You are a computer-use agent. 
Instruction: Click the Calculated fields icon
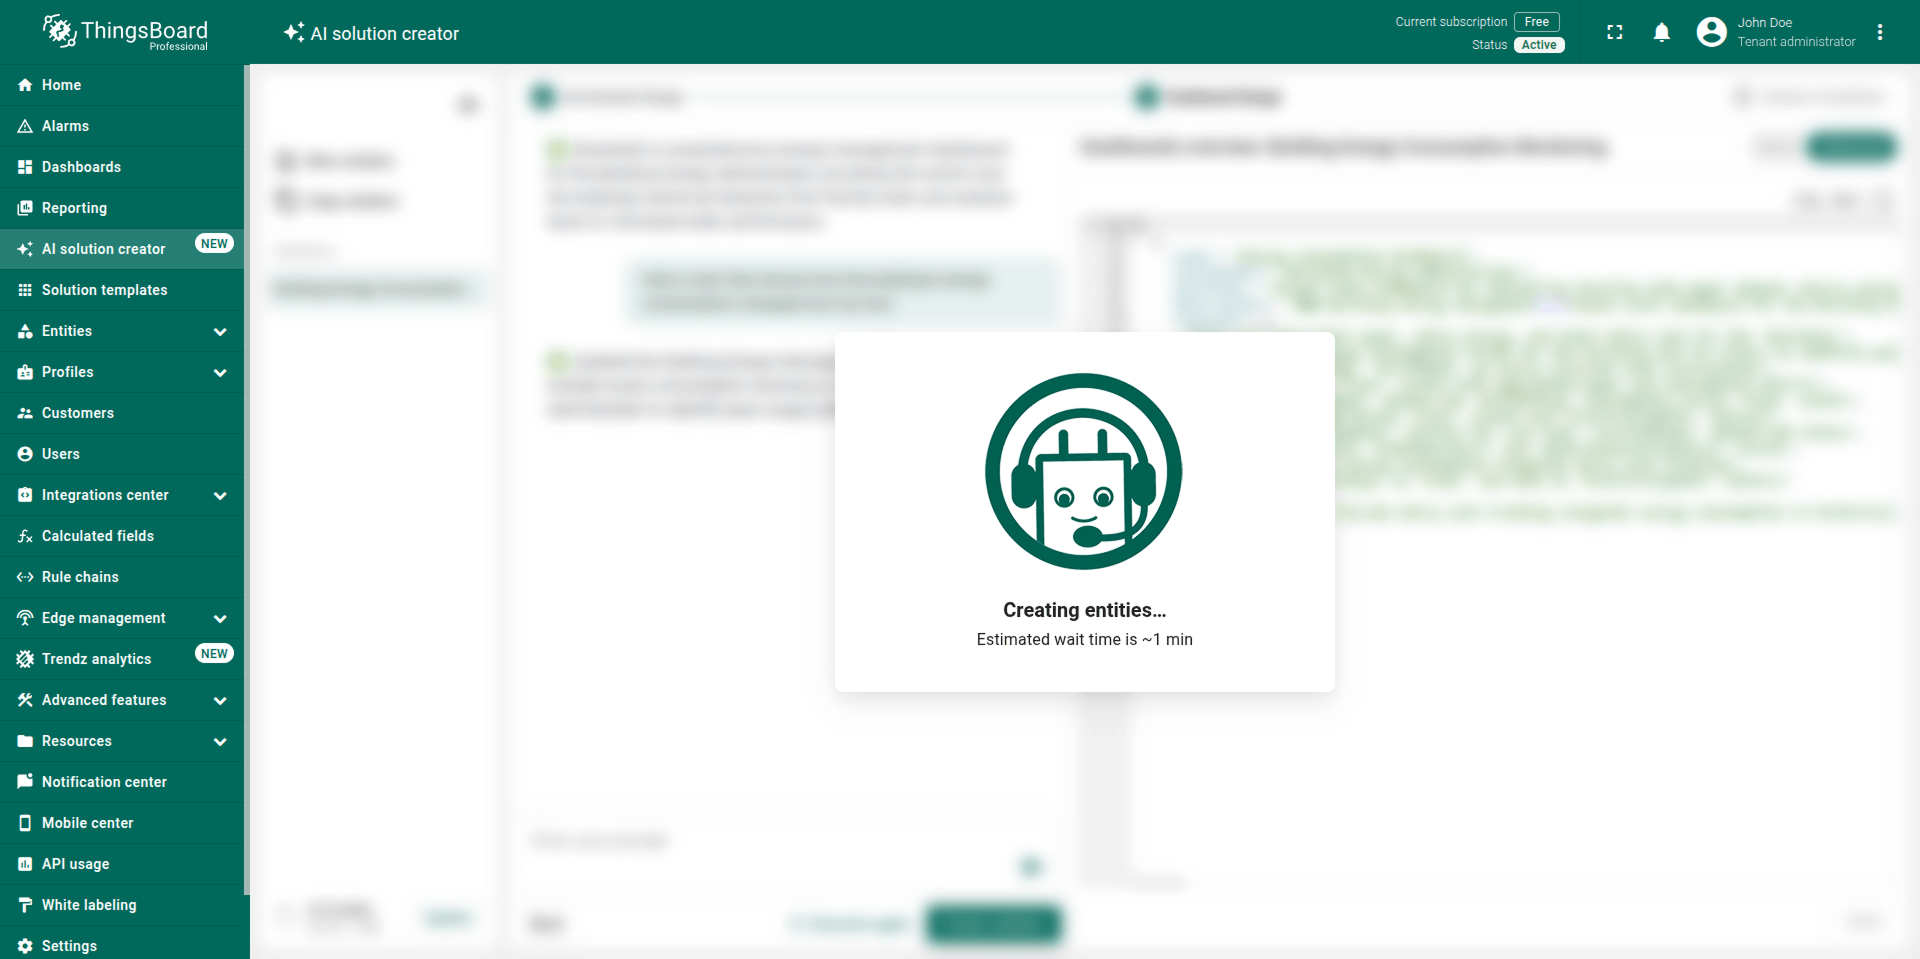click(25, 536)
